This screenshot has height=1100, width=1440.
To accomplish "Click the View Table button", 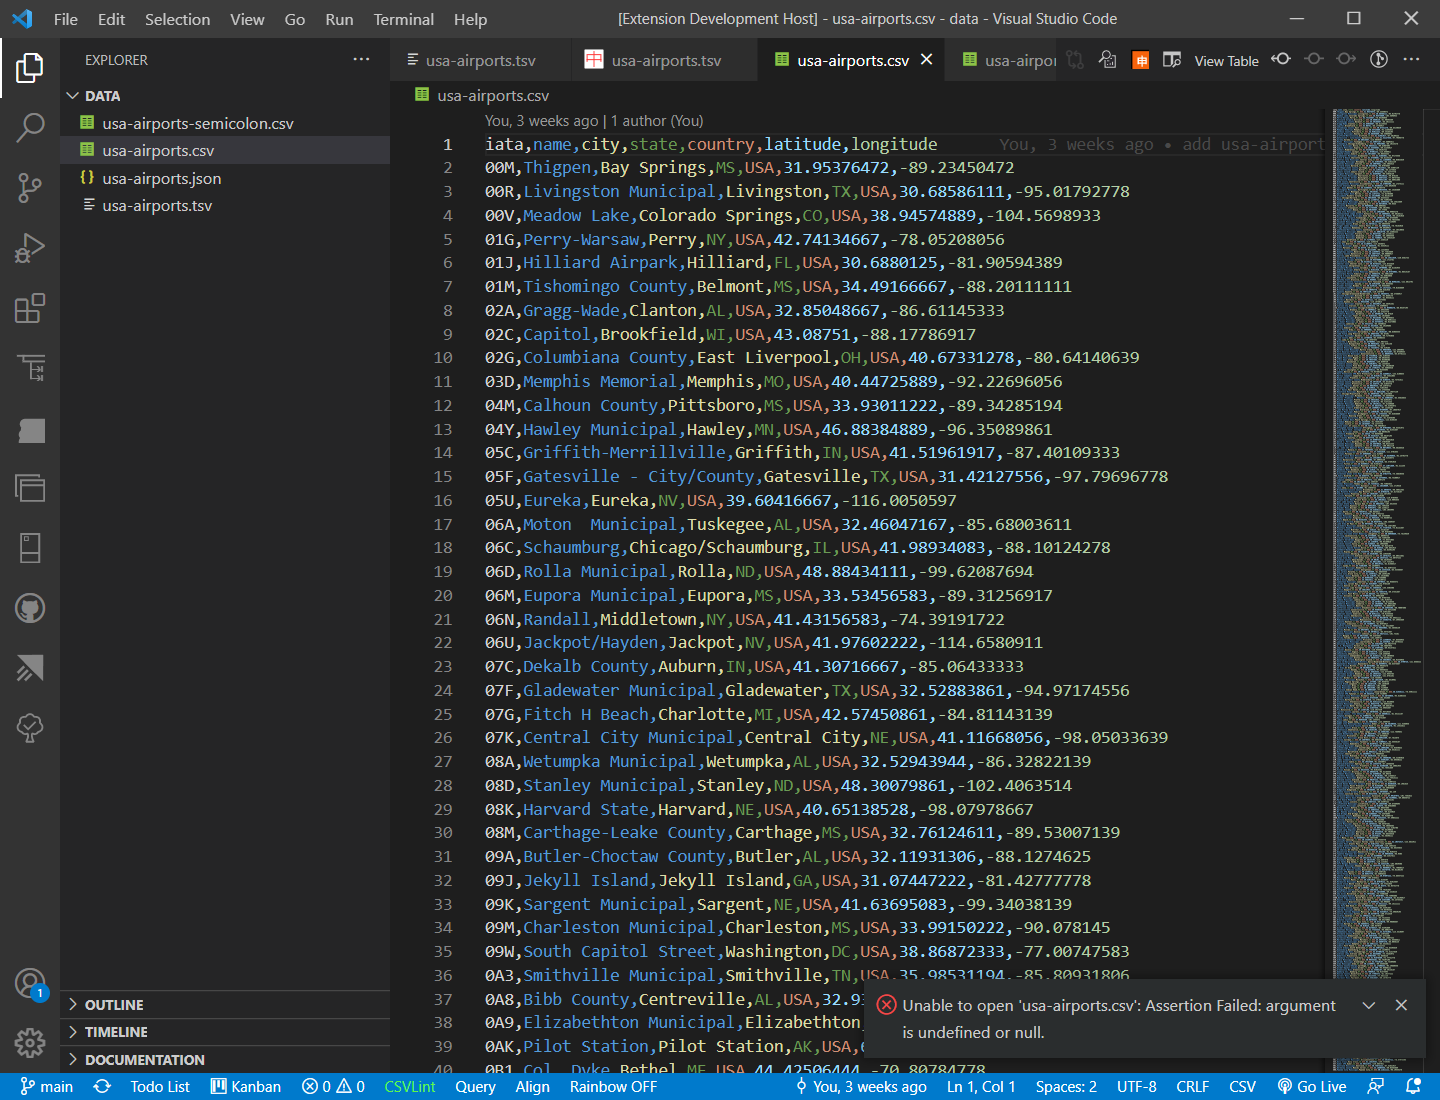I will [1226, 61].
